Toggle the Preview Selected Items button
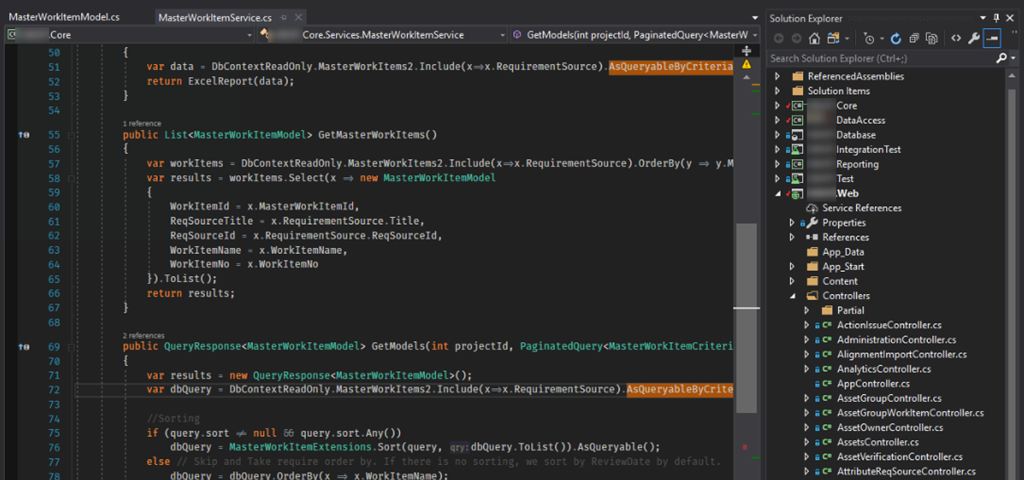Viewport: 1024px width, 480px height. 991,39
